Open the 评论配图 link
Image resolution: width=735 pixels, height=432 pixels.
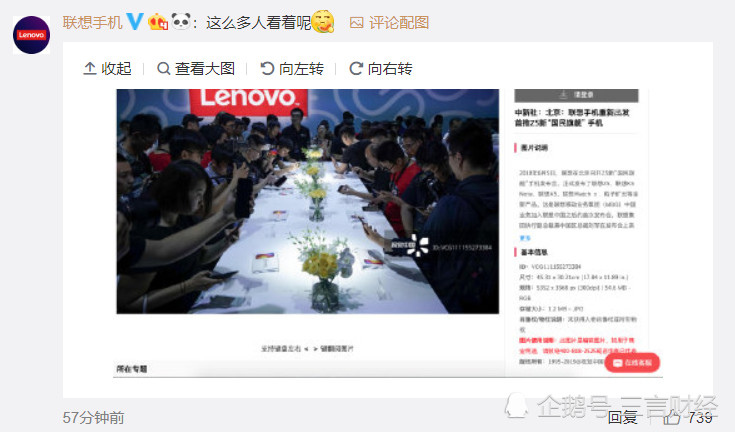click(x=399, y=22)
